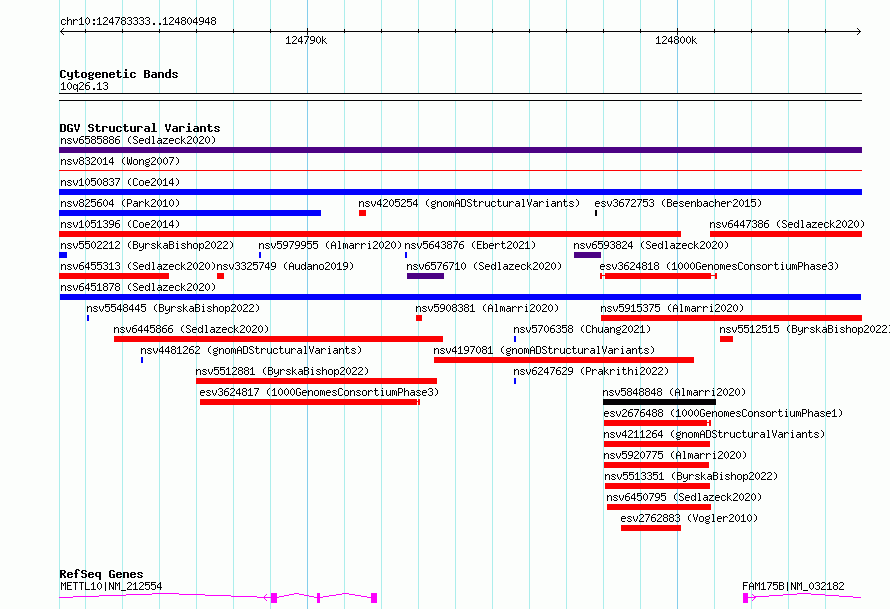The width and height of the screenshot is (890, 609).
Task: Click the nsv5643876 (Ebert2021) label
Action: [x=470, y=245]
